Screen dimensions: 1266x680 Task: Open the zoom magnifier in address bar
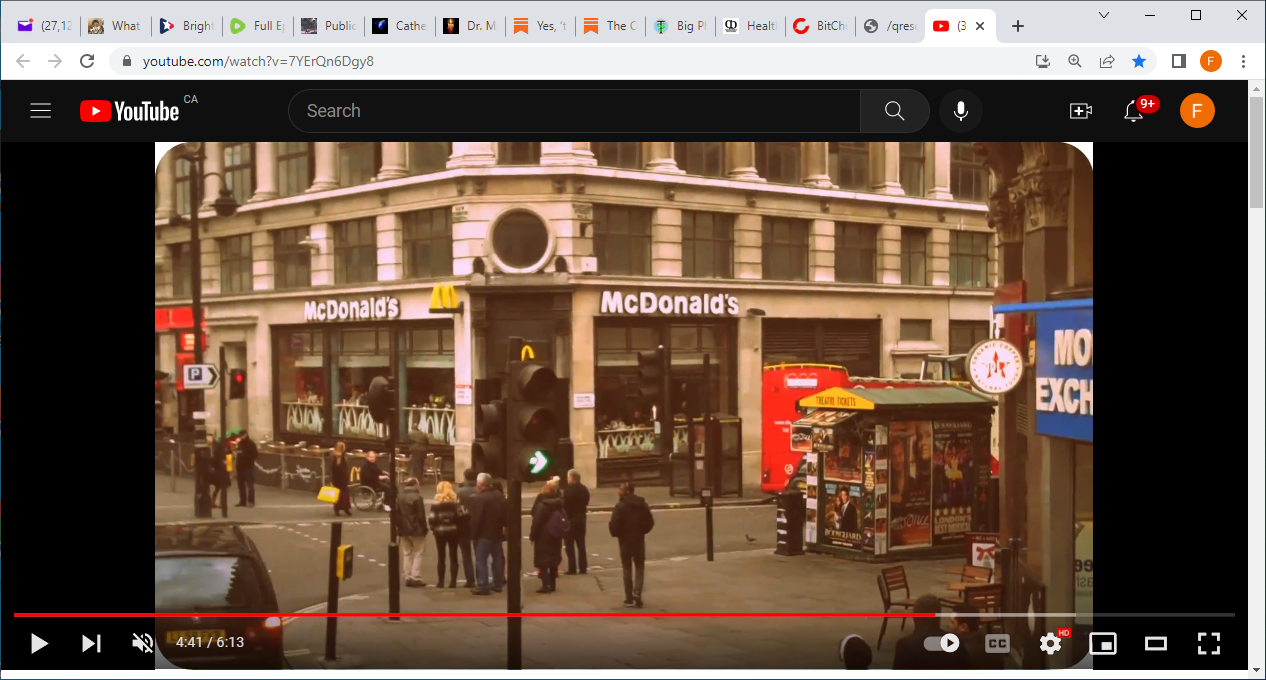1075,61
